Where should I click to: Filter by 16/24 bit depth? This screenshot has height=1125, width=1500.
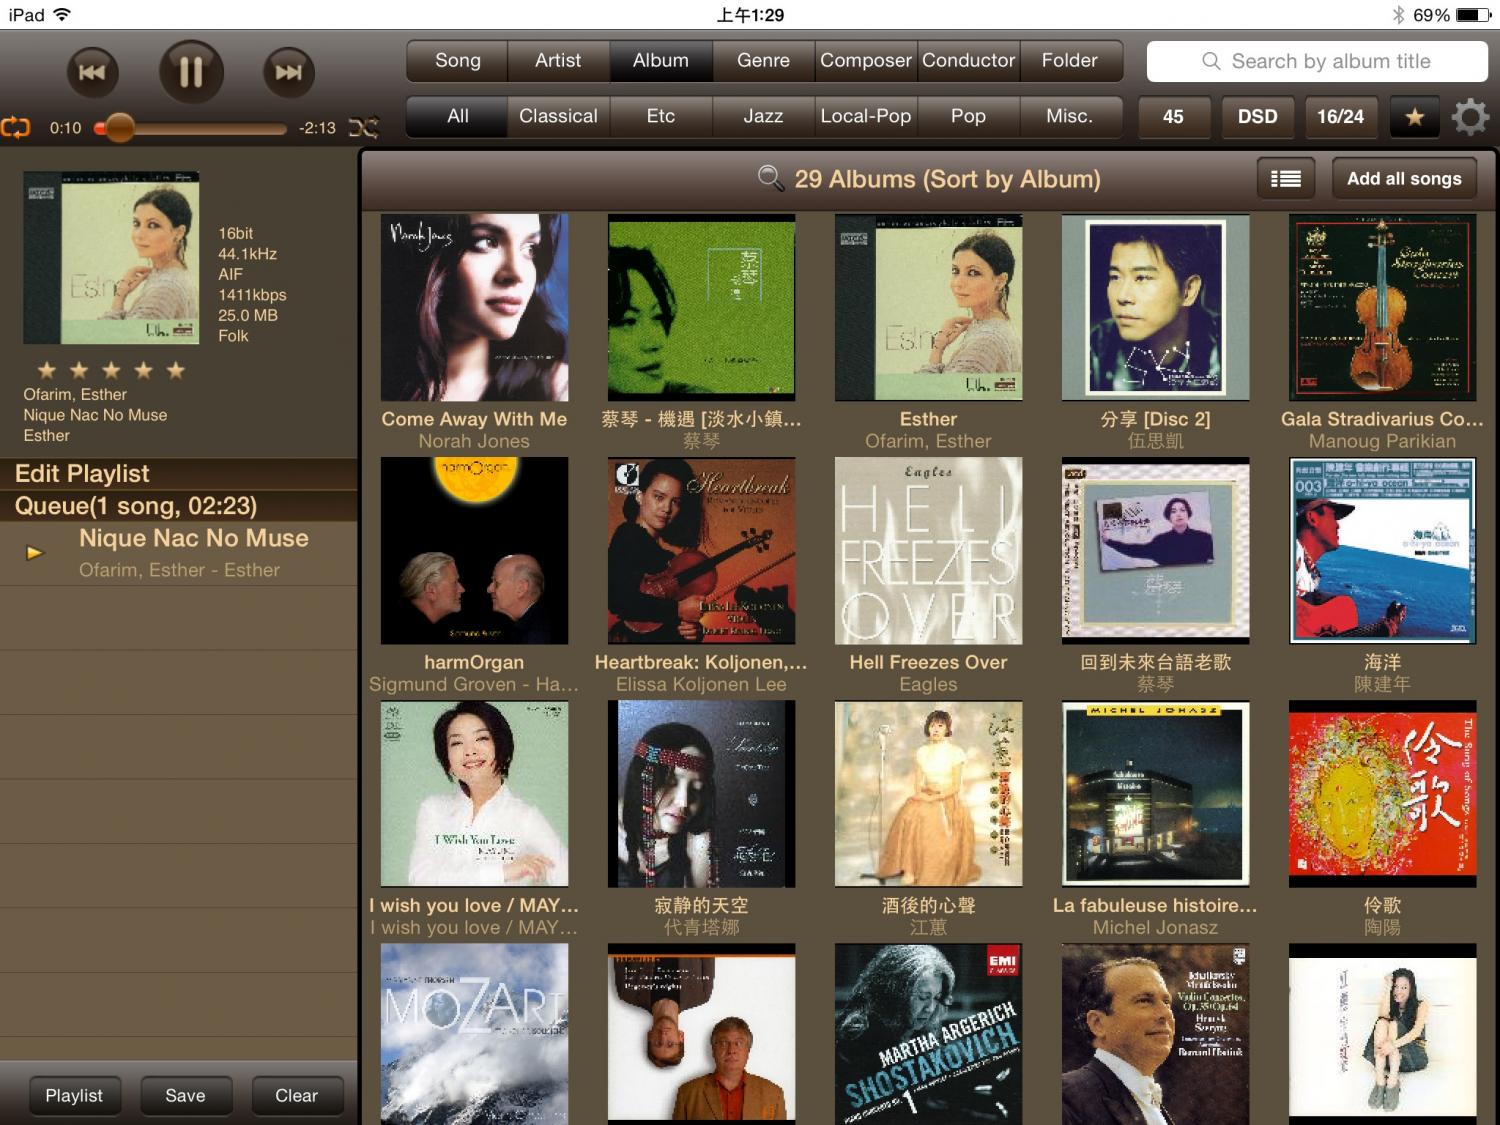(1340, 117)
